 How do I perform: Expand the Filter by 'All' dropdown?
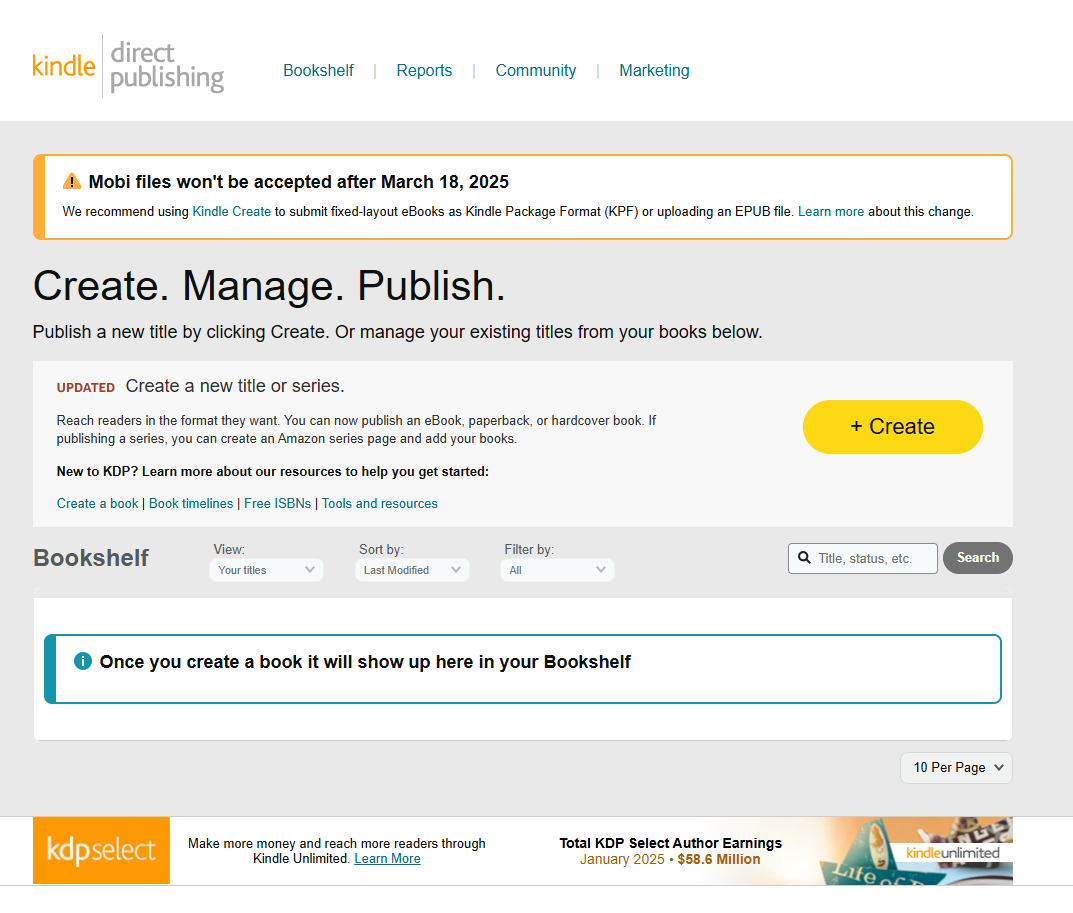tap(557, 570)
